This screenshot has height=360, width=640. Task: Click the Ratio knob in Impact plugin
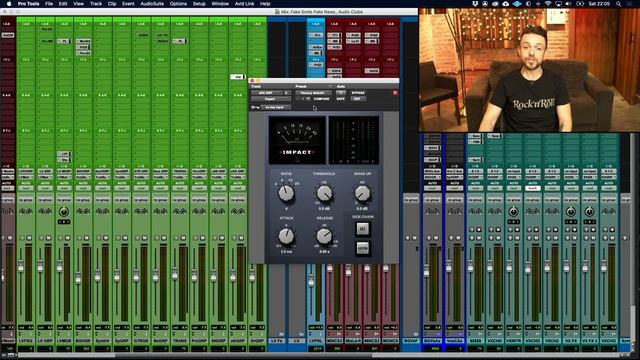pyautogui.click(x=286, y=193)
